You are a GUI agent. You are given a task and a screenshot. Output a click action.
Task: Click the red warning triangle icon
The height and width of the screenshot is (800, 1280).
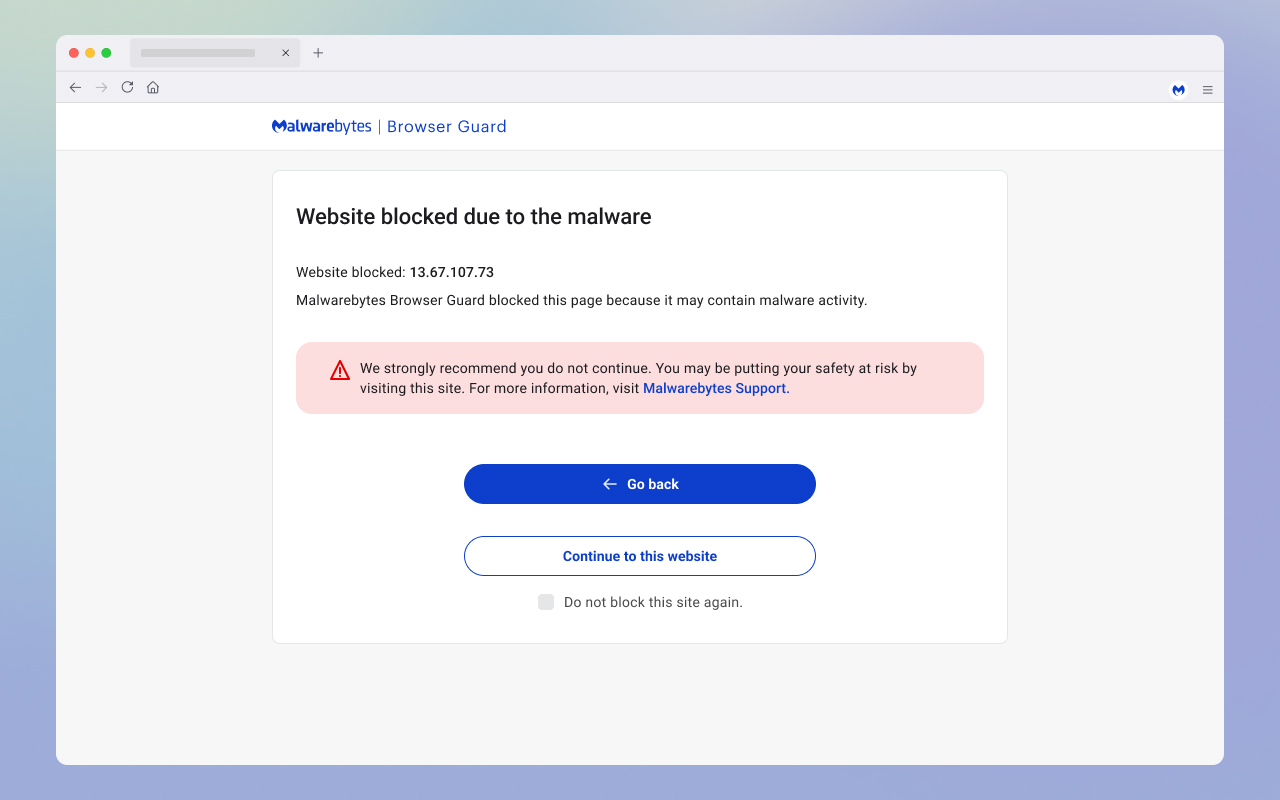coord(339,369)
